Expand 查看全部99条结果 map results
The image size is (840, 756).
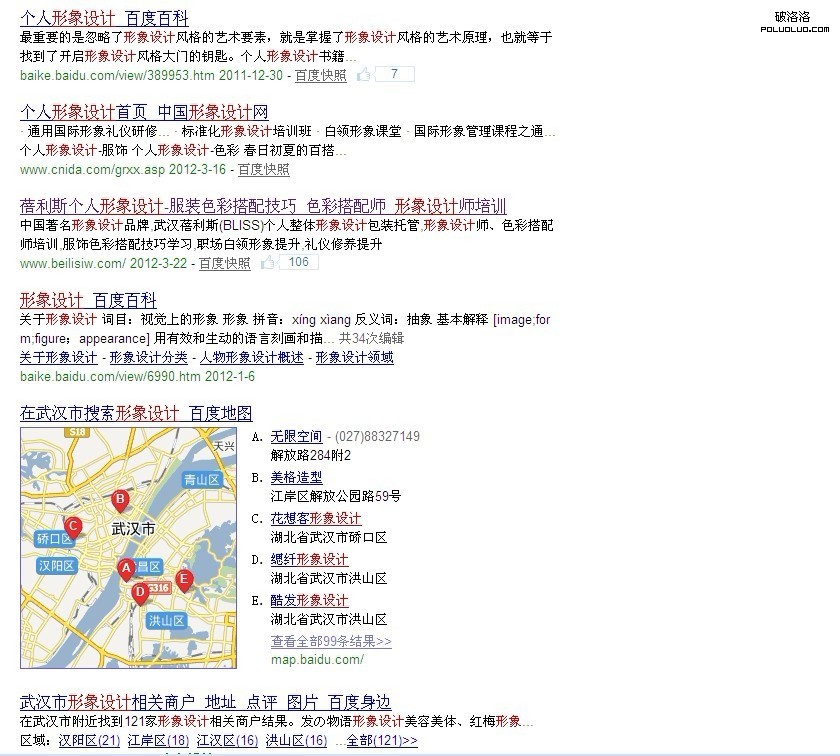[x=331, y=641]
